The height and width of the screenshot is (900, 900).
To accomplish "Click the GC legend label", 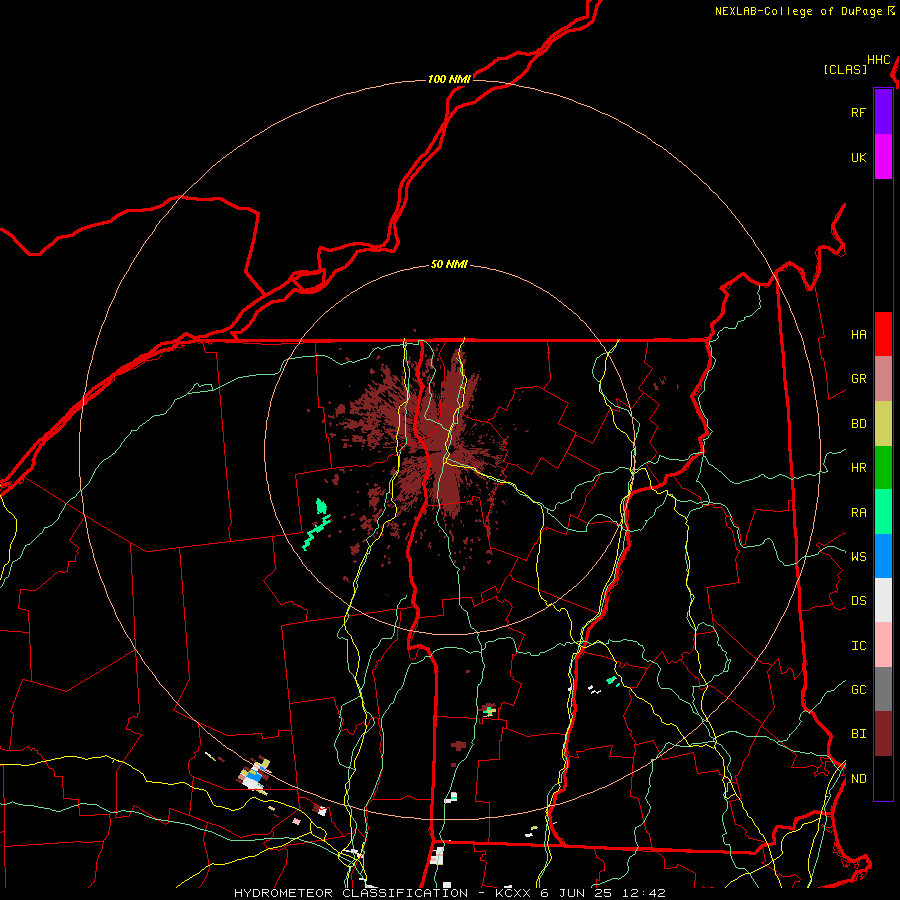I will [x=858, y=690].
